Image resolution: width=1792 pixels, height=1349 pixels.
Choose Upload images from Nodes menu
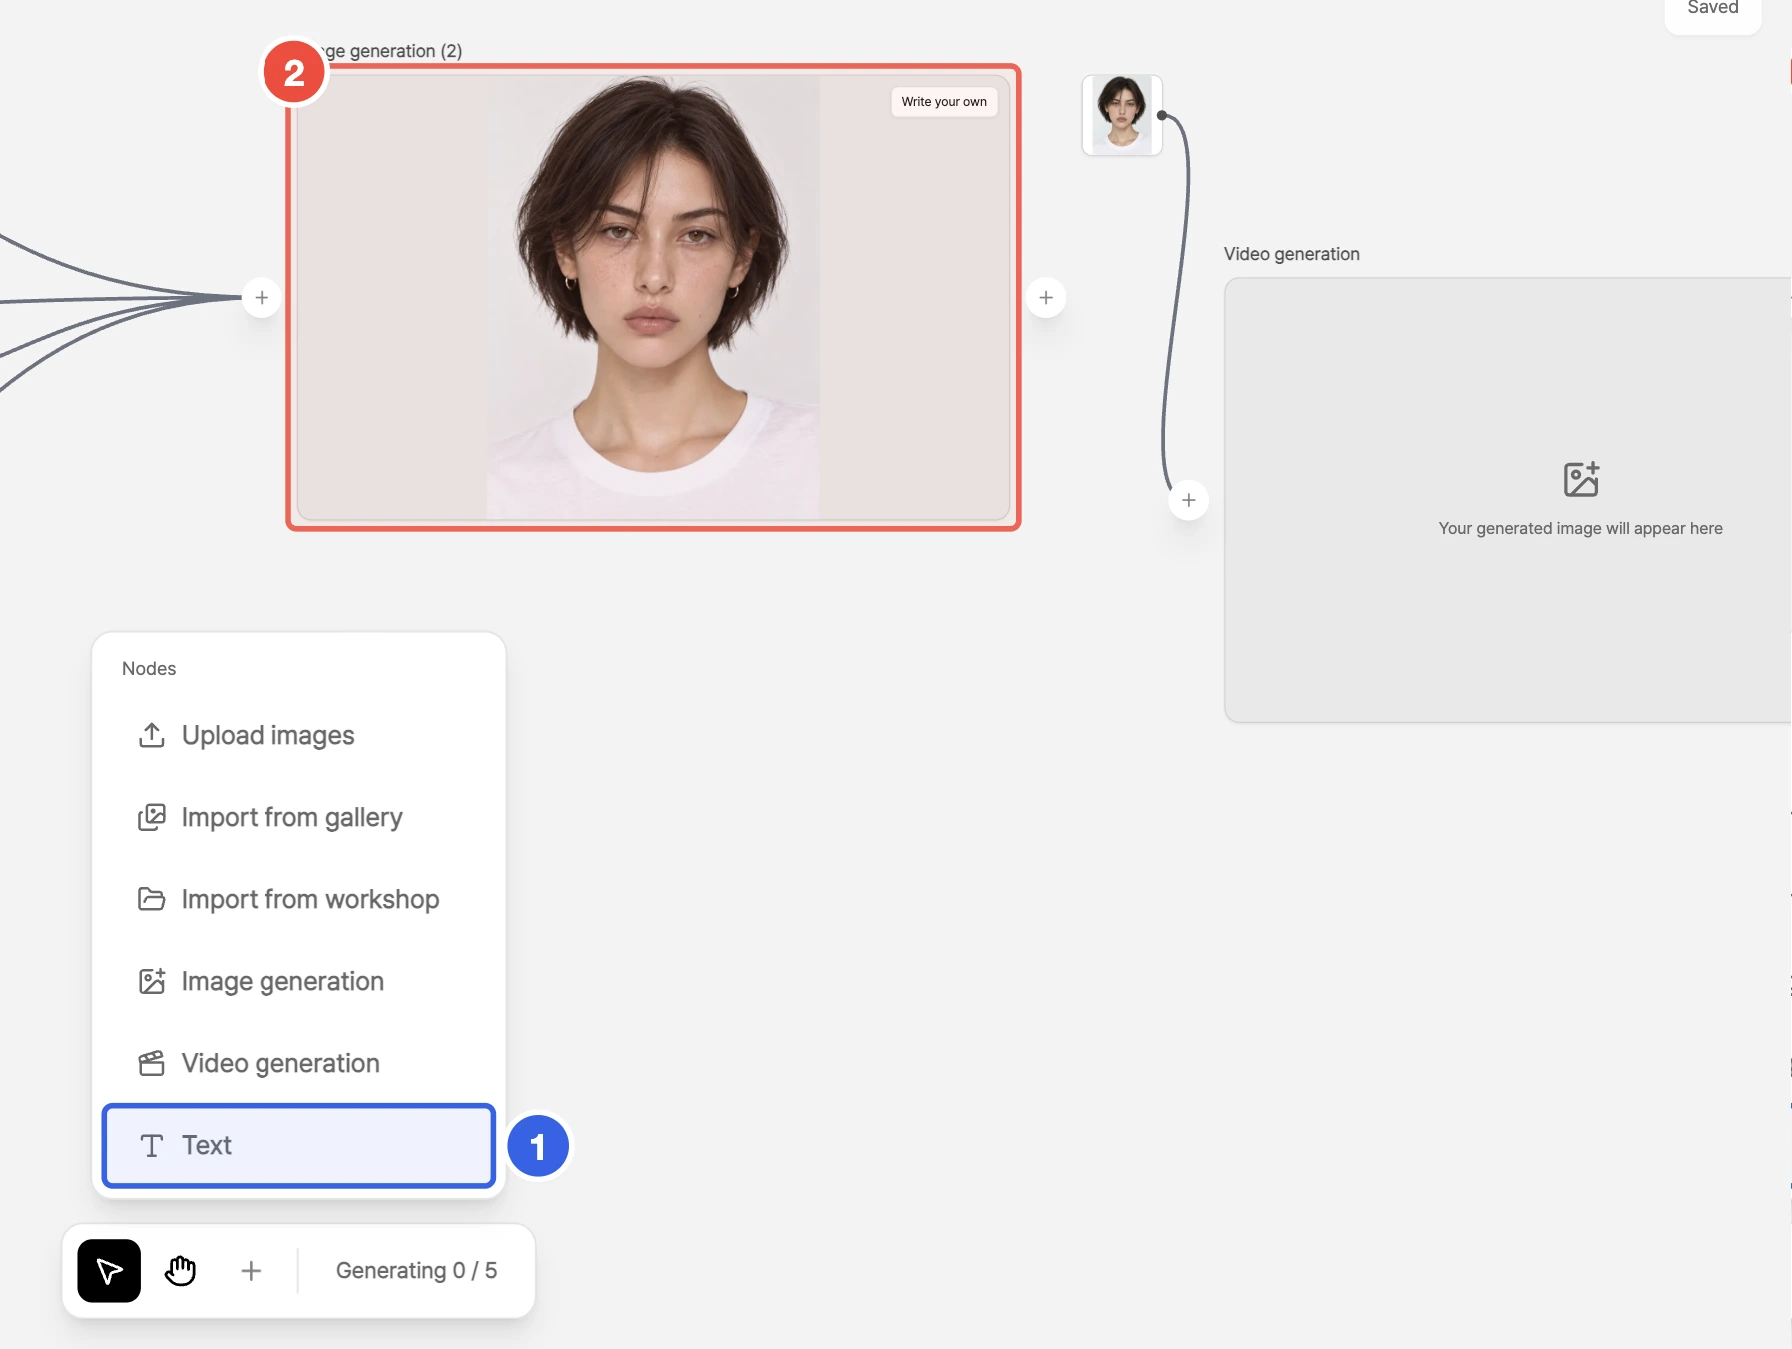point(298,735)
